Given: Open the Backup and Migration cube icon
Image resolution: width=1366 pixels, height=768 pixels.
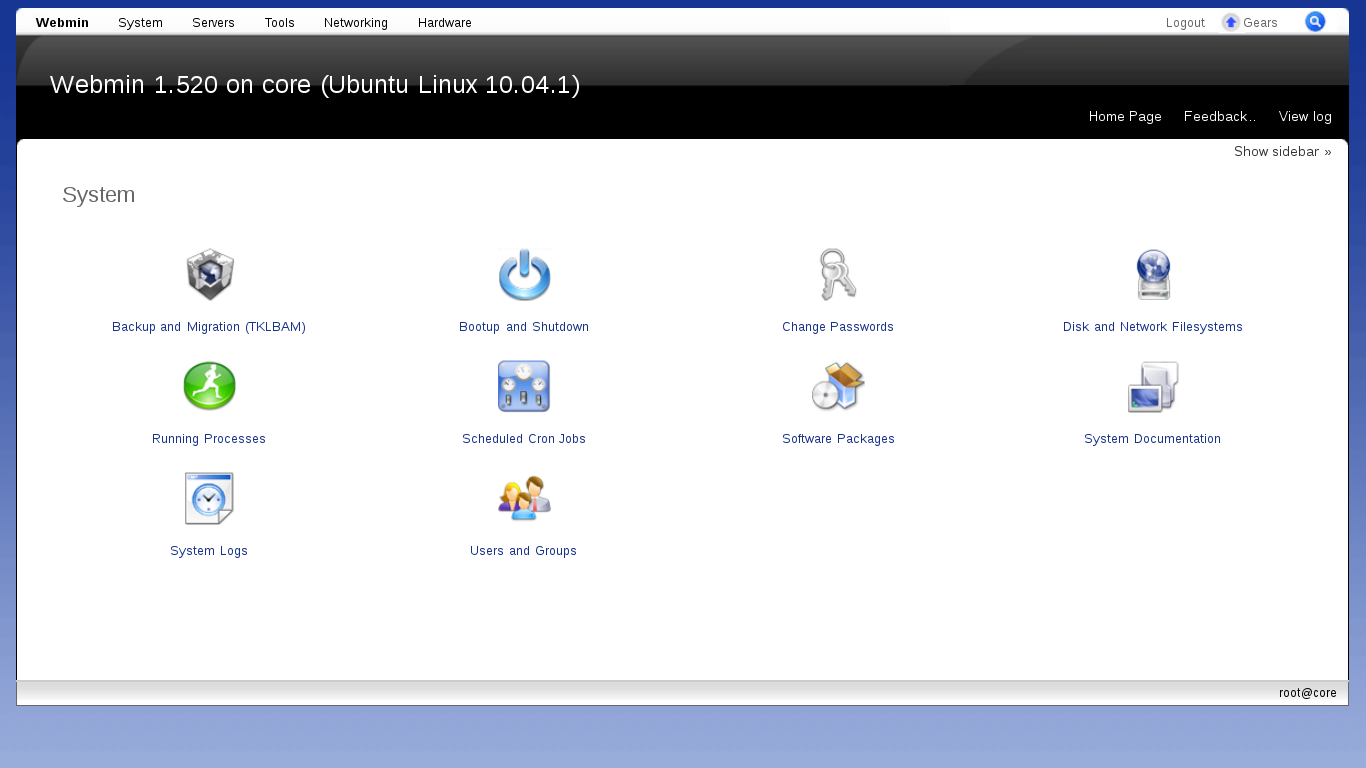Looking at the screenshot, I should (x=209, y=275).
